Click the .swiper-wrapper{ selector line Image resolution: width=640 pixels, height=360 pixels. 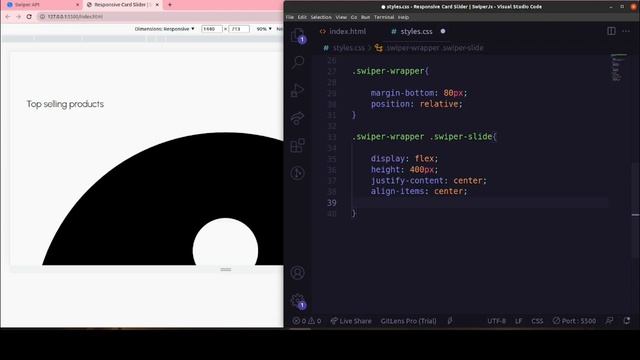[391, 71]
